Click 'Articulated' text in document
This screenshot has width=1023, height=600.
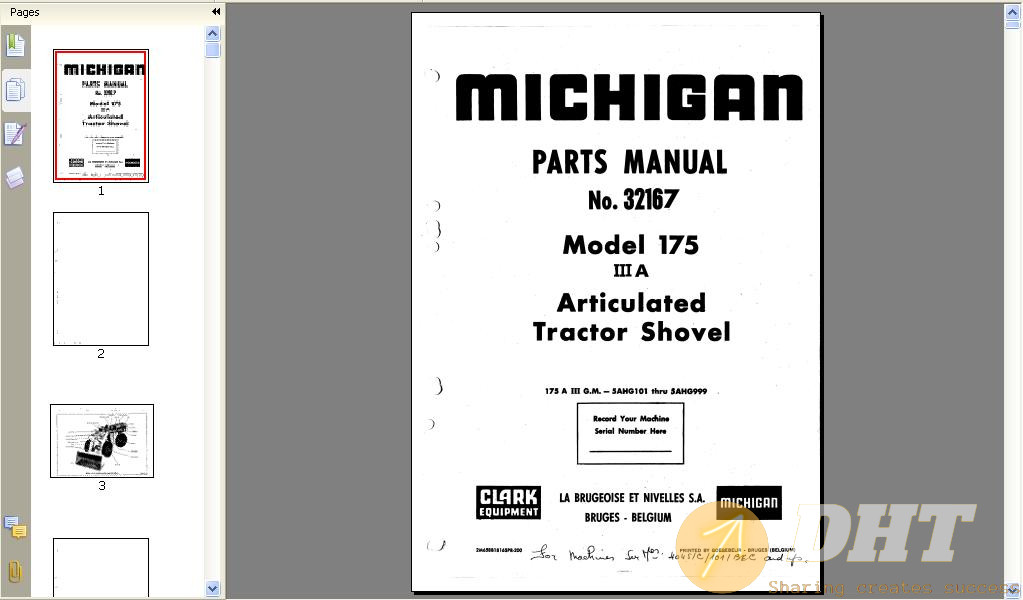pos(632,303)
